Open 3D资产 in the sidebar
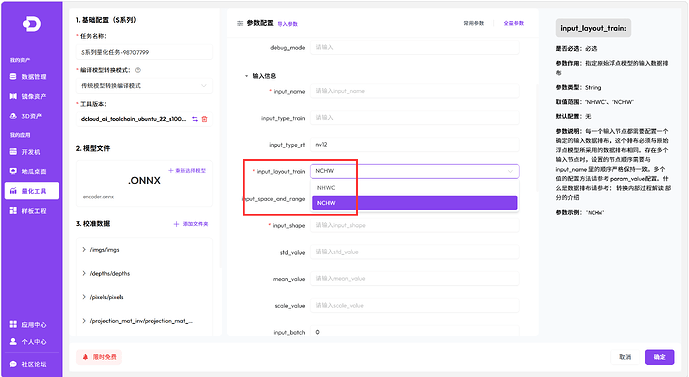The image size is (689, 377). [x=32, y=116]
